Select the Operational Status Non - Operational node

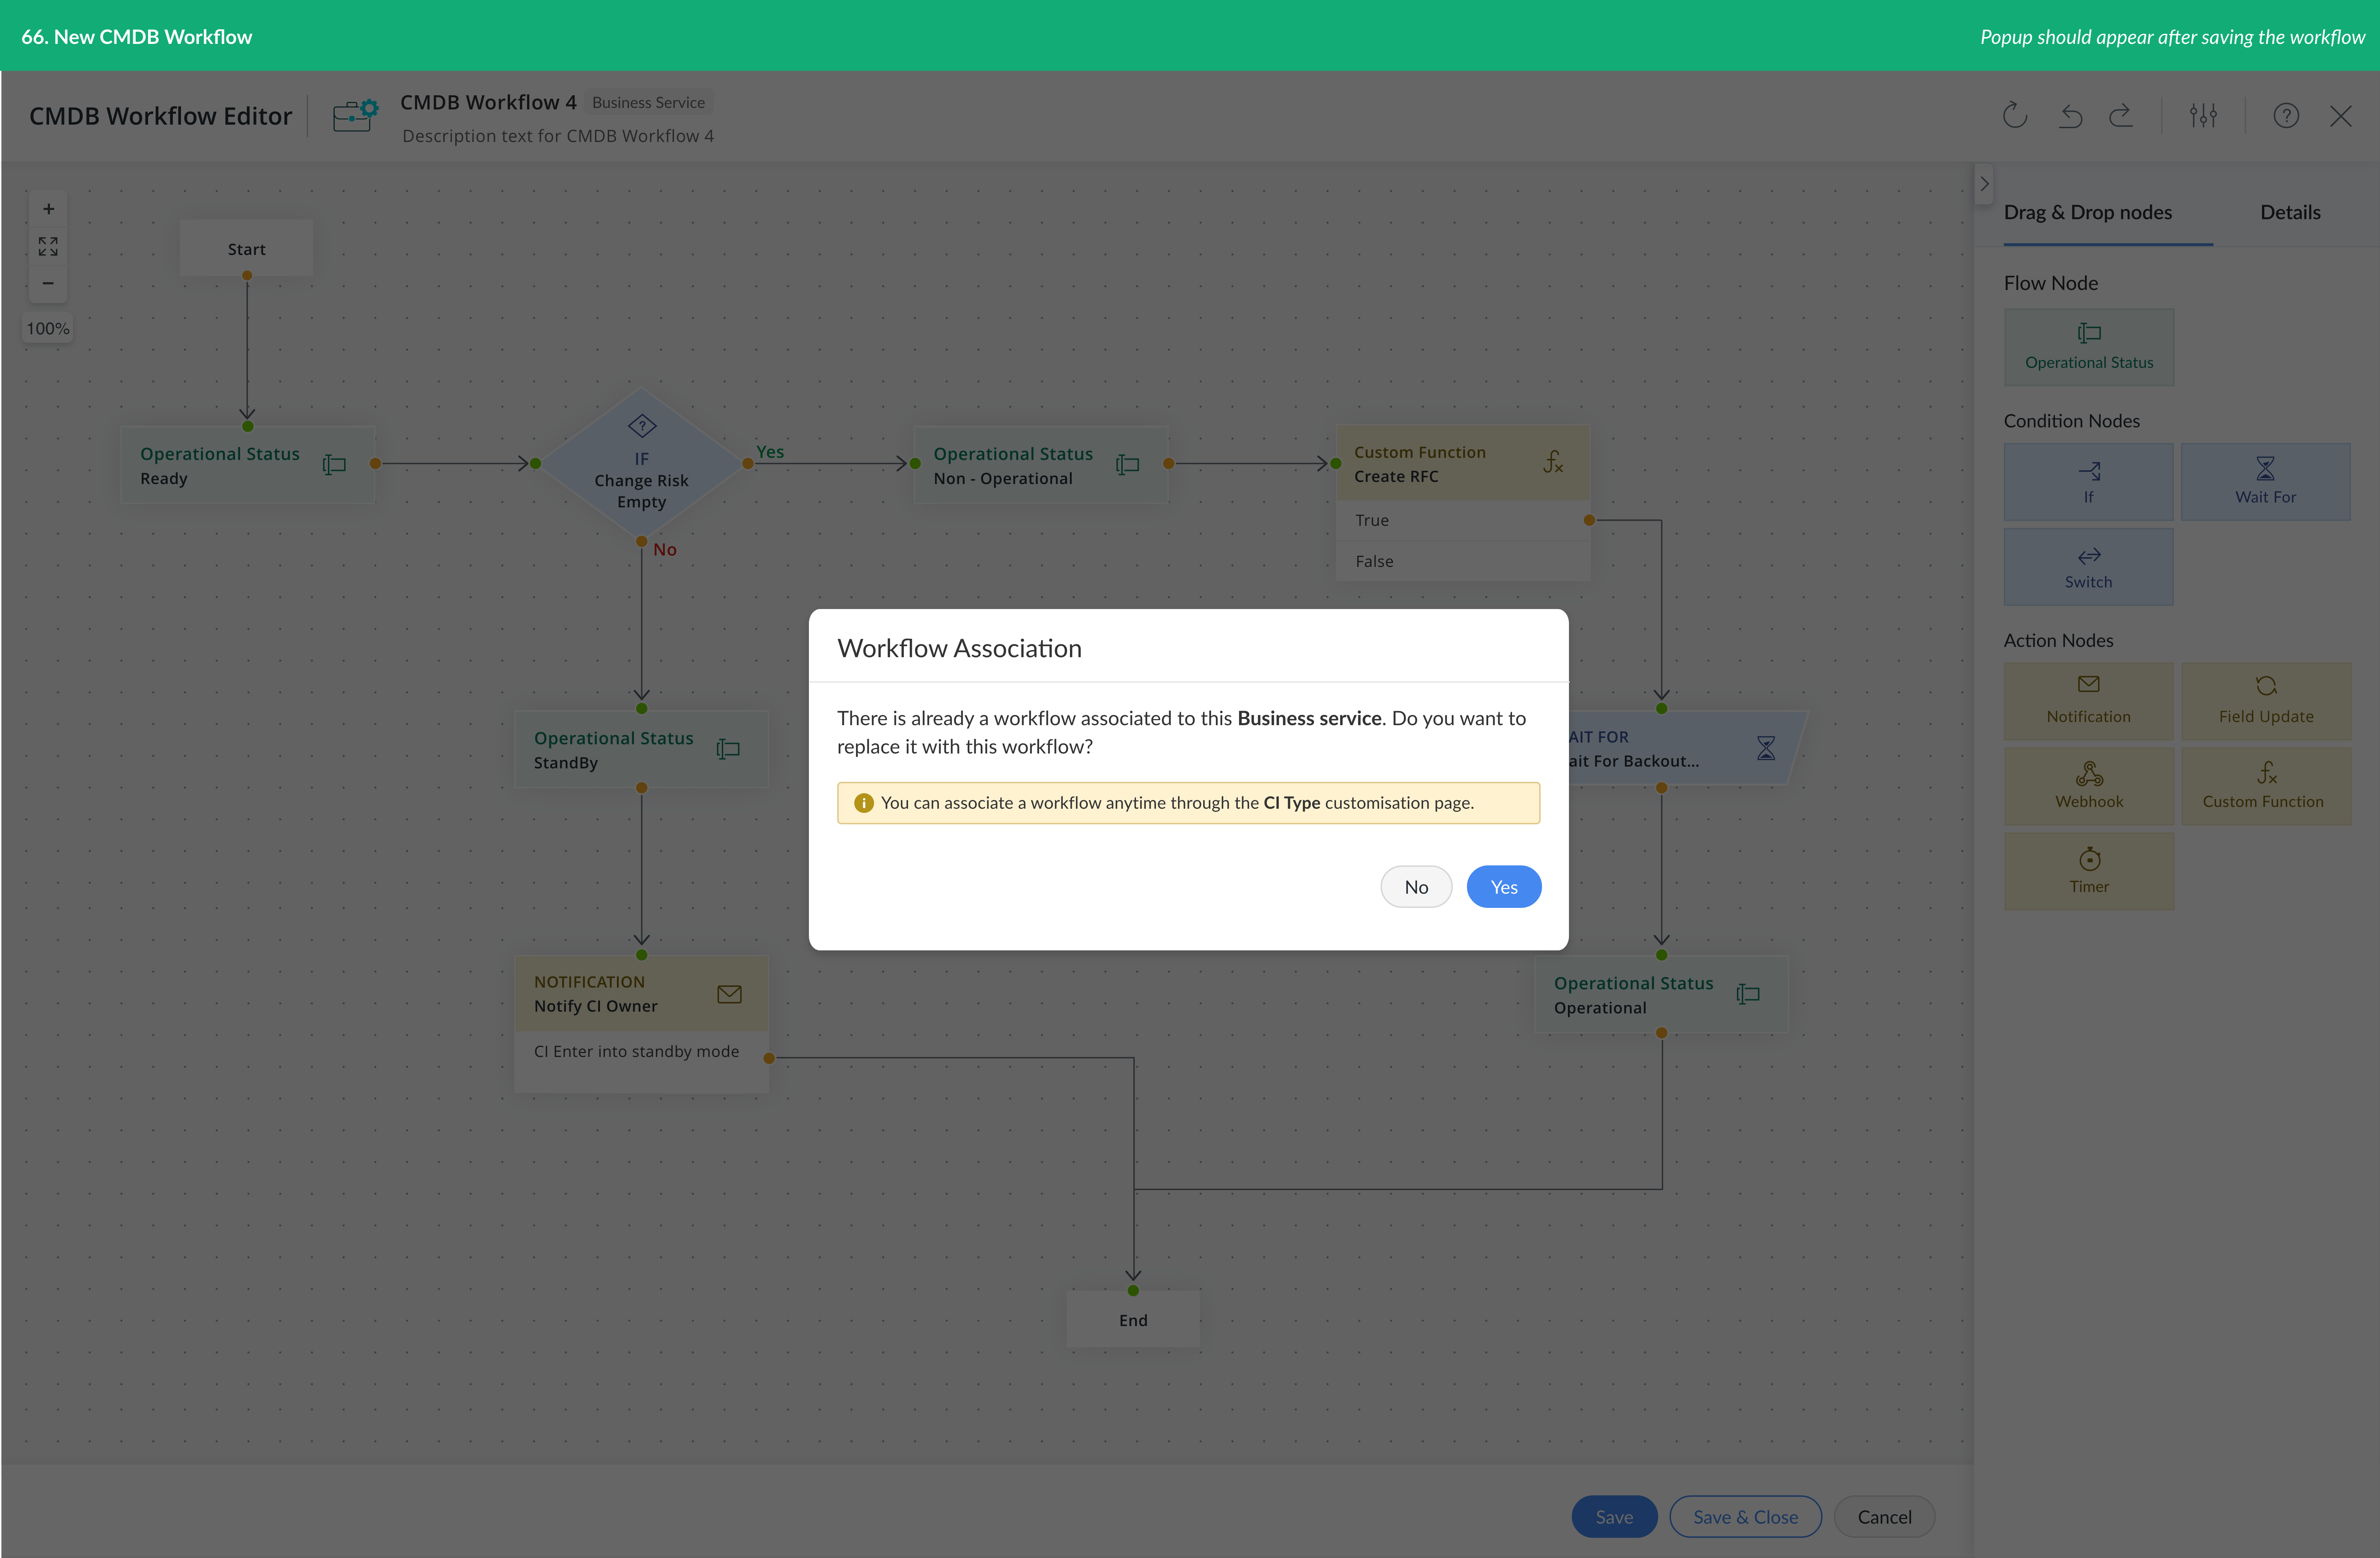pyautogui.click(x=1041, y=465)
